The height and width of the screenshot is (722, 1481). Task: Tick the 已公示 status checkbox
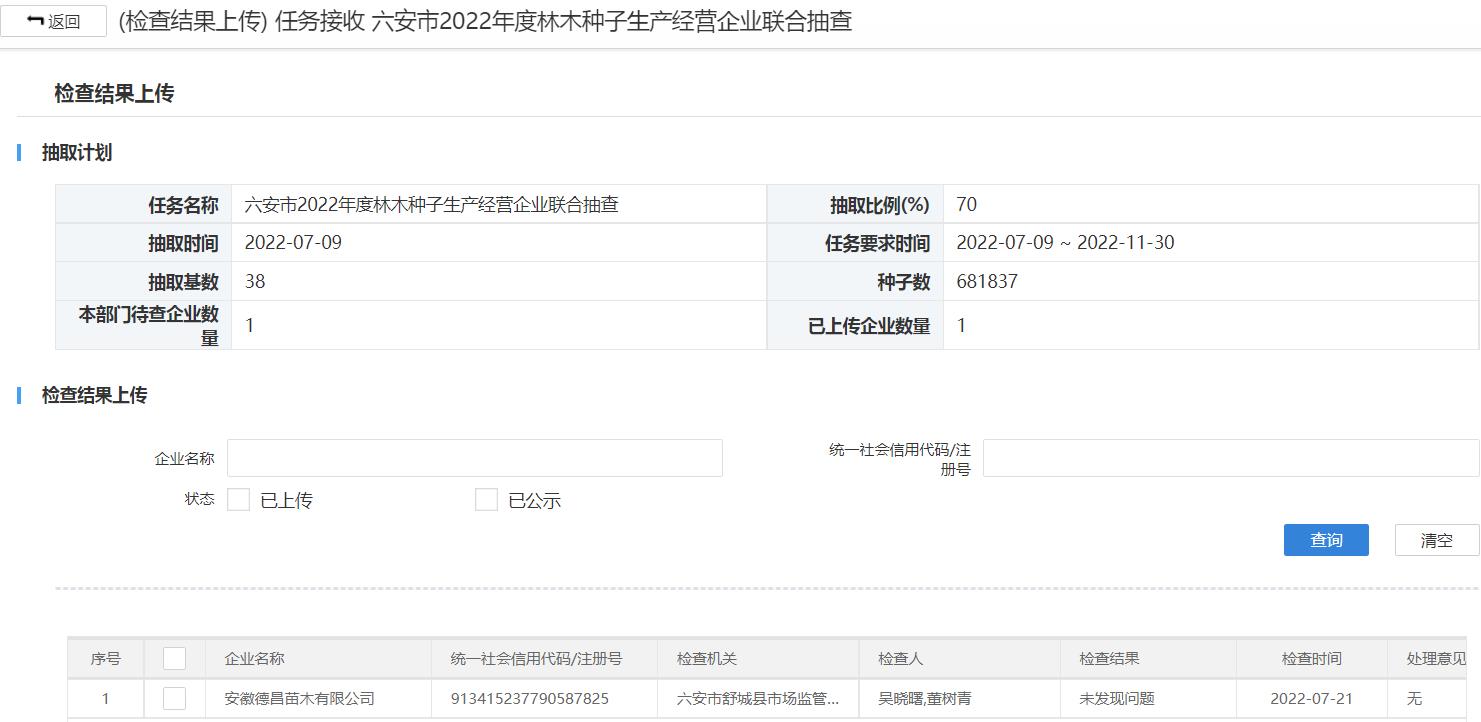tap(486, 500)
